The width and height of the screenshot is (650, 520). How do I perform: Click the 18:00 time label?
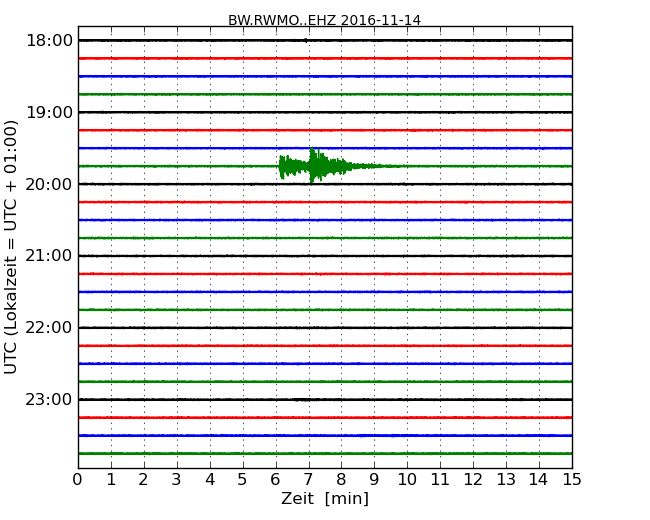[x=49, y=41]
